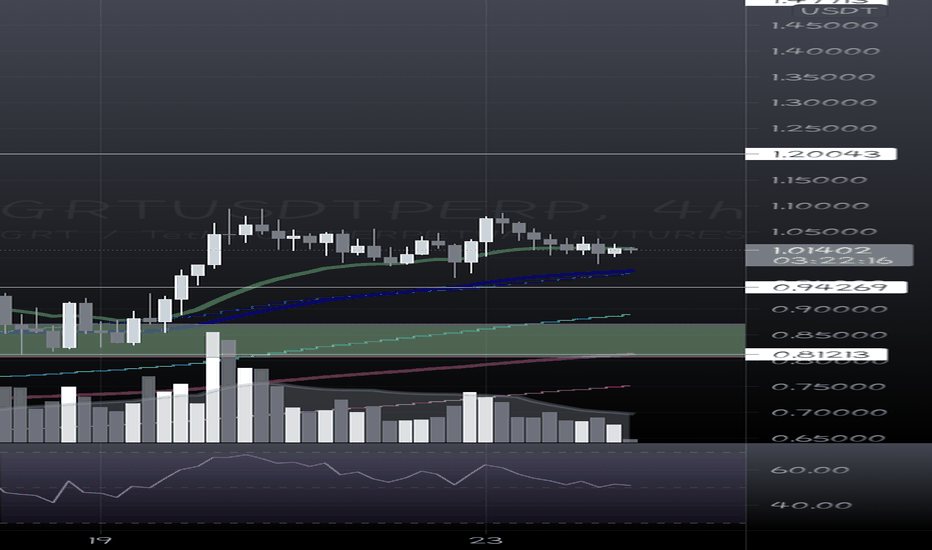Image resolution: width=932 pixels, height=550 pixels.
Task: Click the 0.65000 price axis label
Action: click(827, 438)
